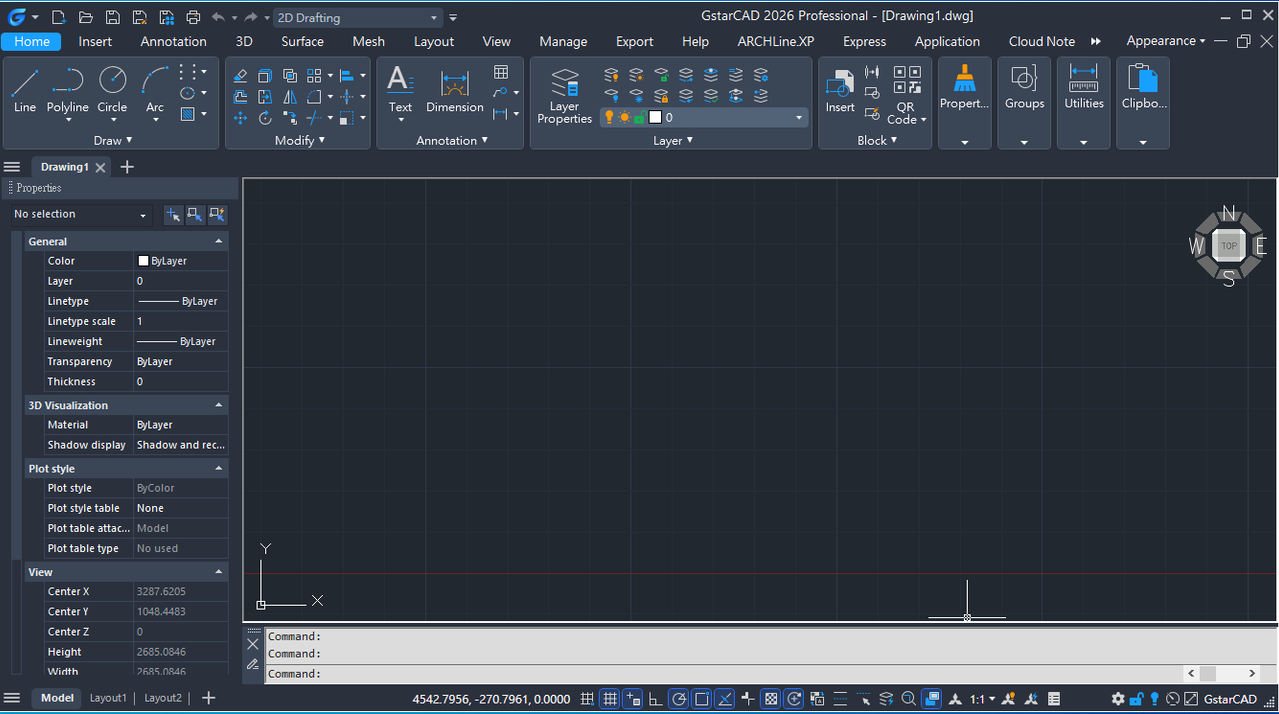Toggle object snap tracking in status bar
This screenshot has height=714, width=1279.
pos(725,698)
